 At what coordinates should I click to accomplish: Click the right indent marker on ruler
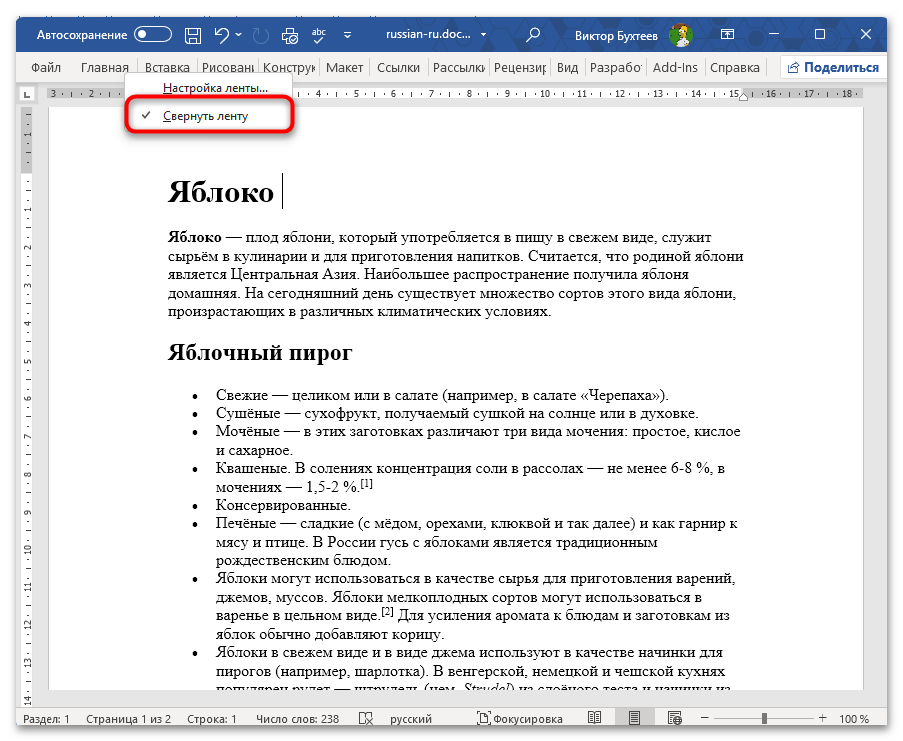[743, 97]
